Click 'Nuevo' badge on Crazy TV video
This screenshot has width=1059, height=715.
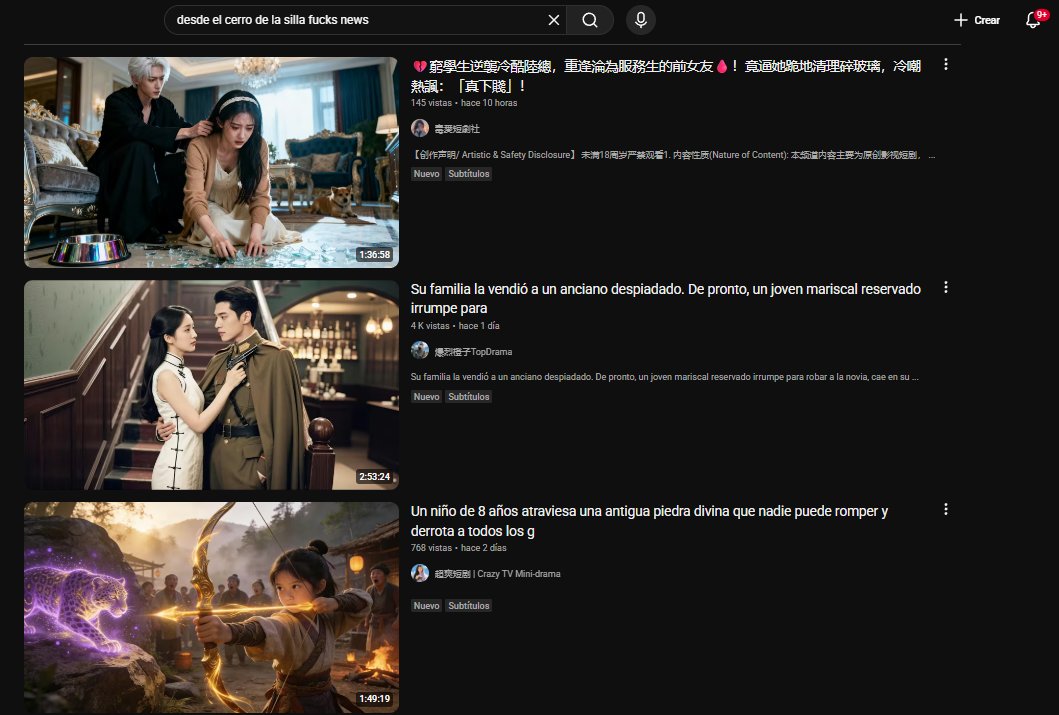tap(426, 606)
